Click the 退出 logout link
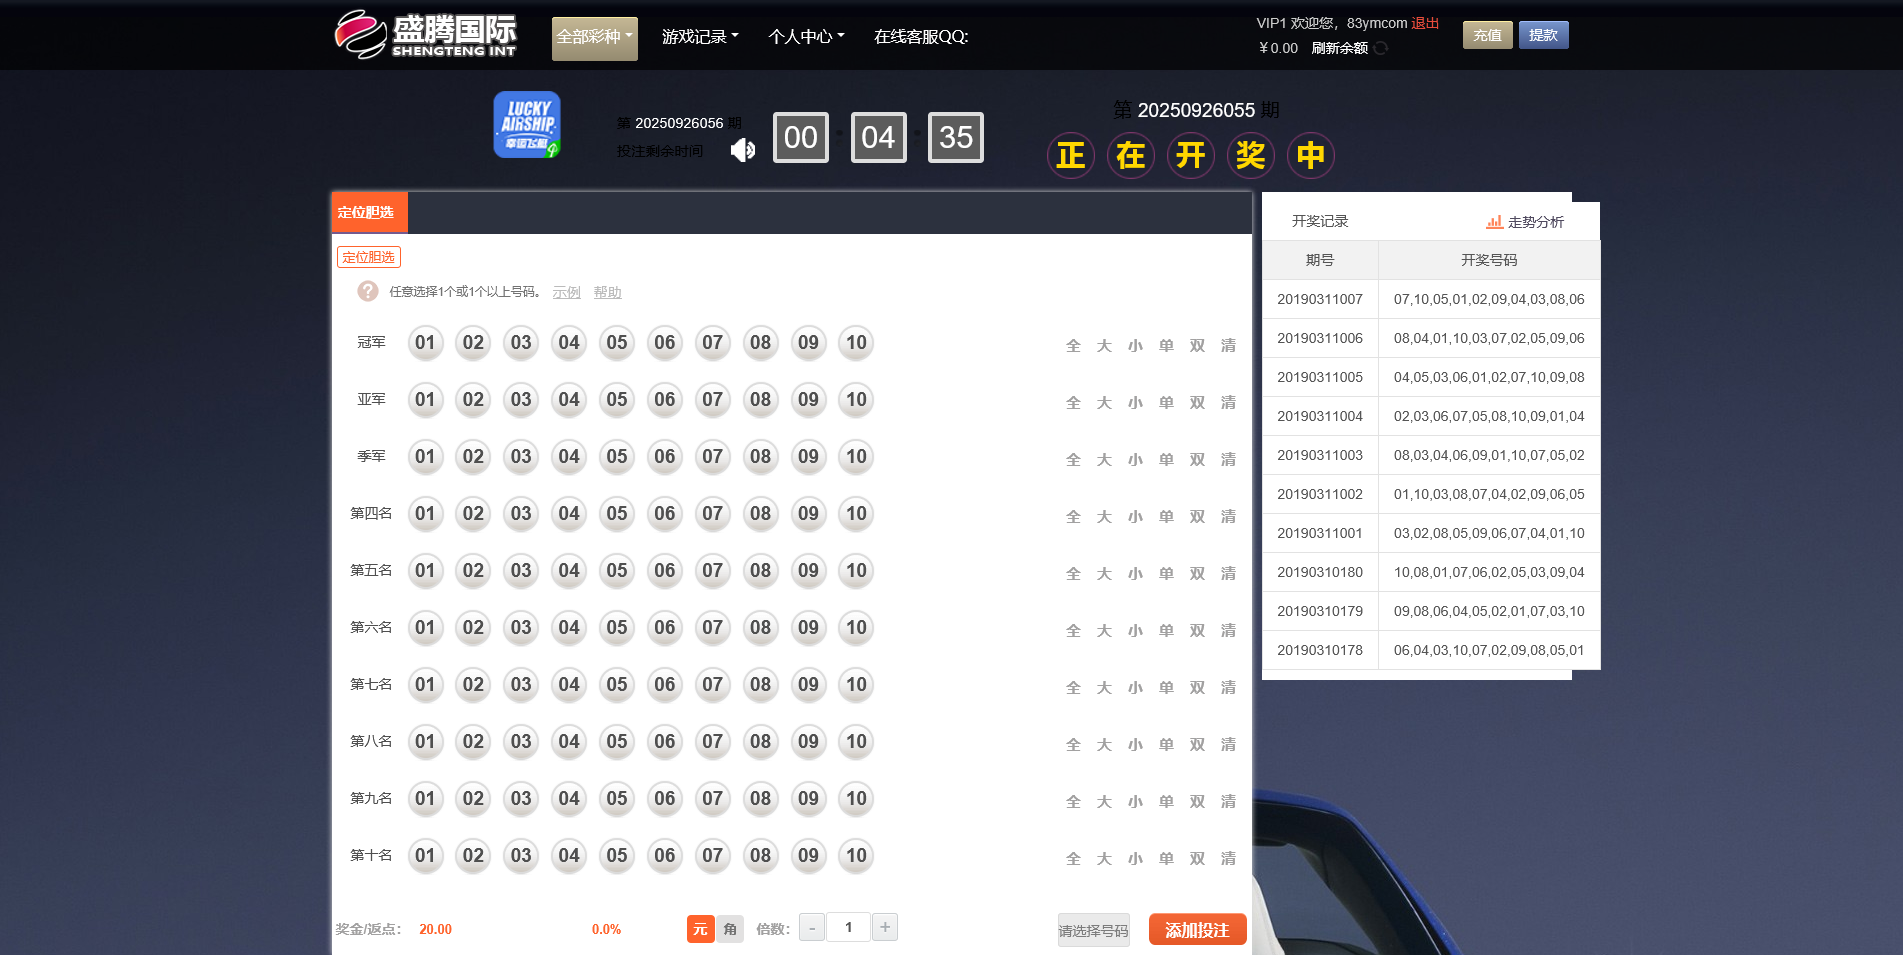 tap(1425, 23)
